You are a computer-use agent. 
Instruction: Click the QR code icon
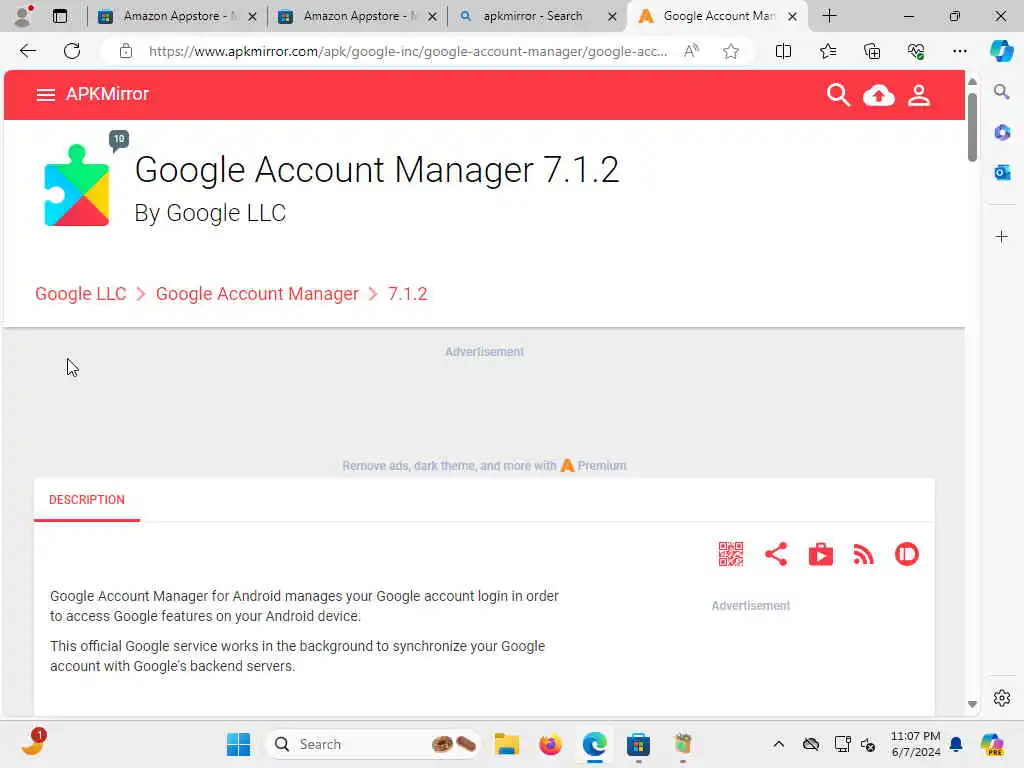731,554
